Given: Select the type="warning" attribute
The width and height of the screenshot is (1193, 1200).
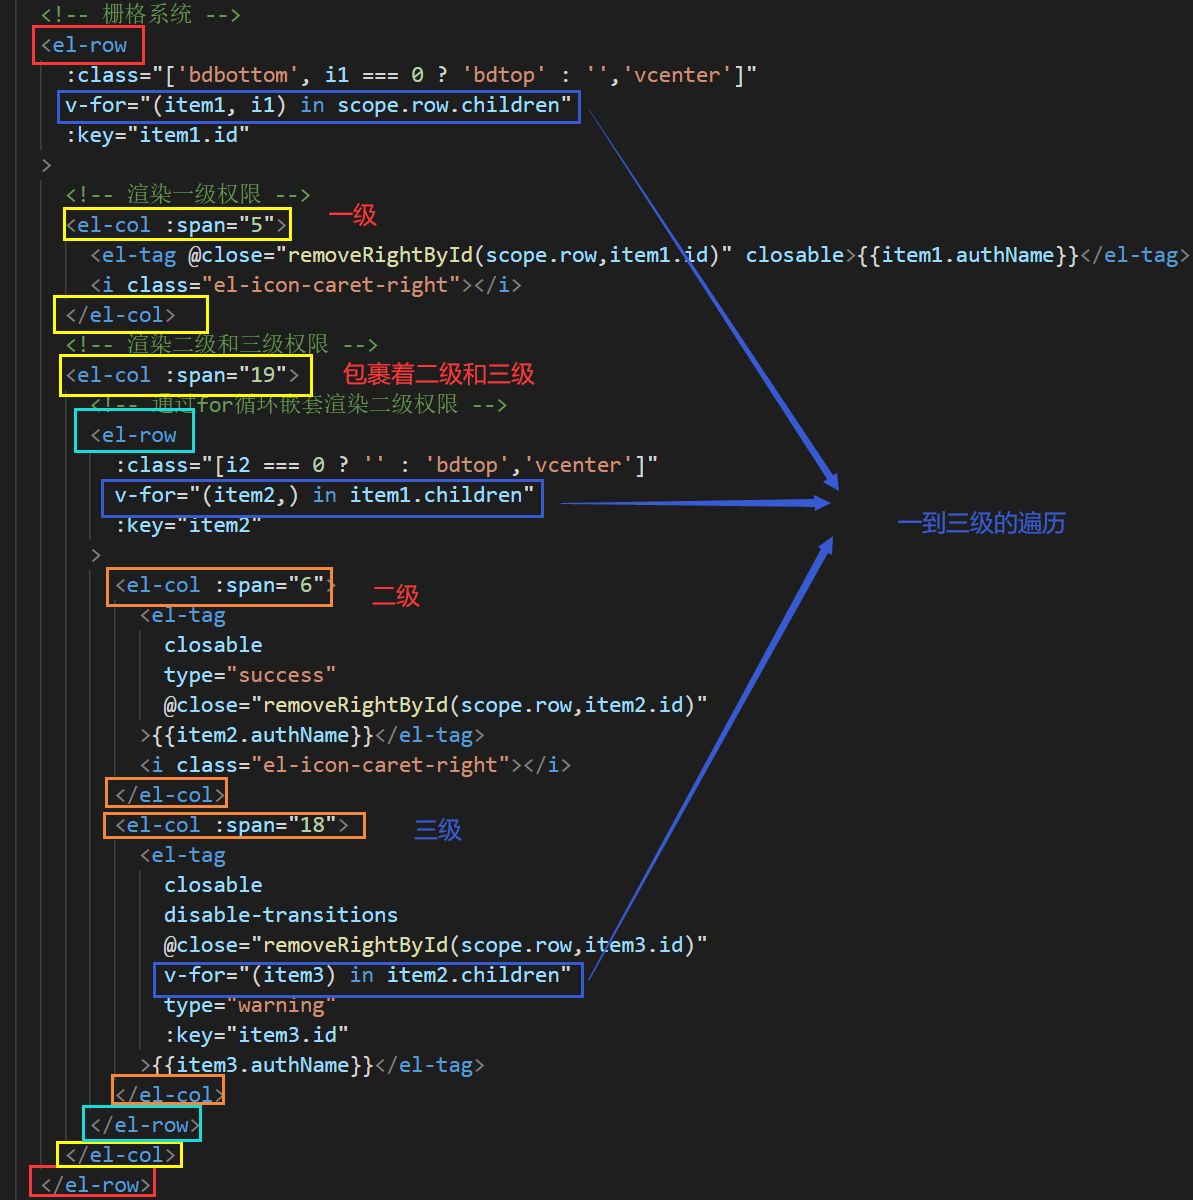Looking at the screenshot, I should click(x=250, y=1005).
